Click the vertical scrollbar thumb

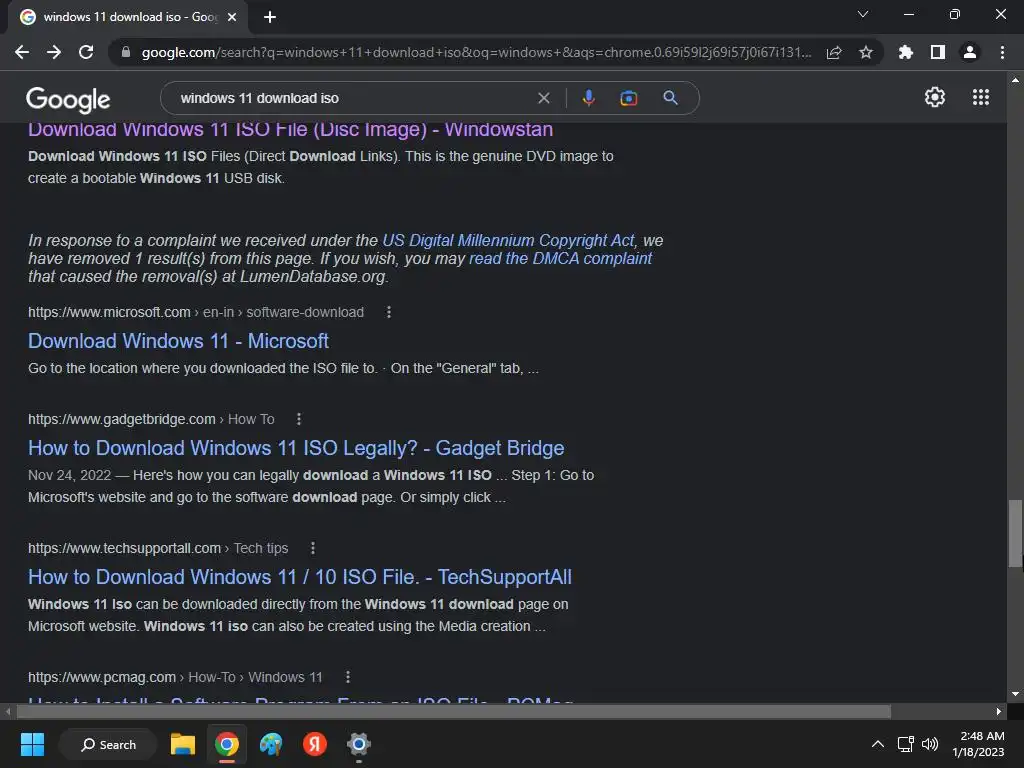pos(1015,534)
